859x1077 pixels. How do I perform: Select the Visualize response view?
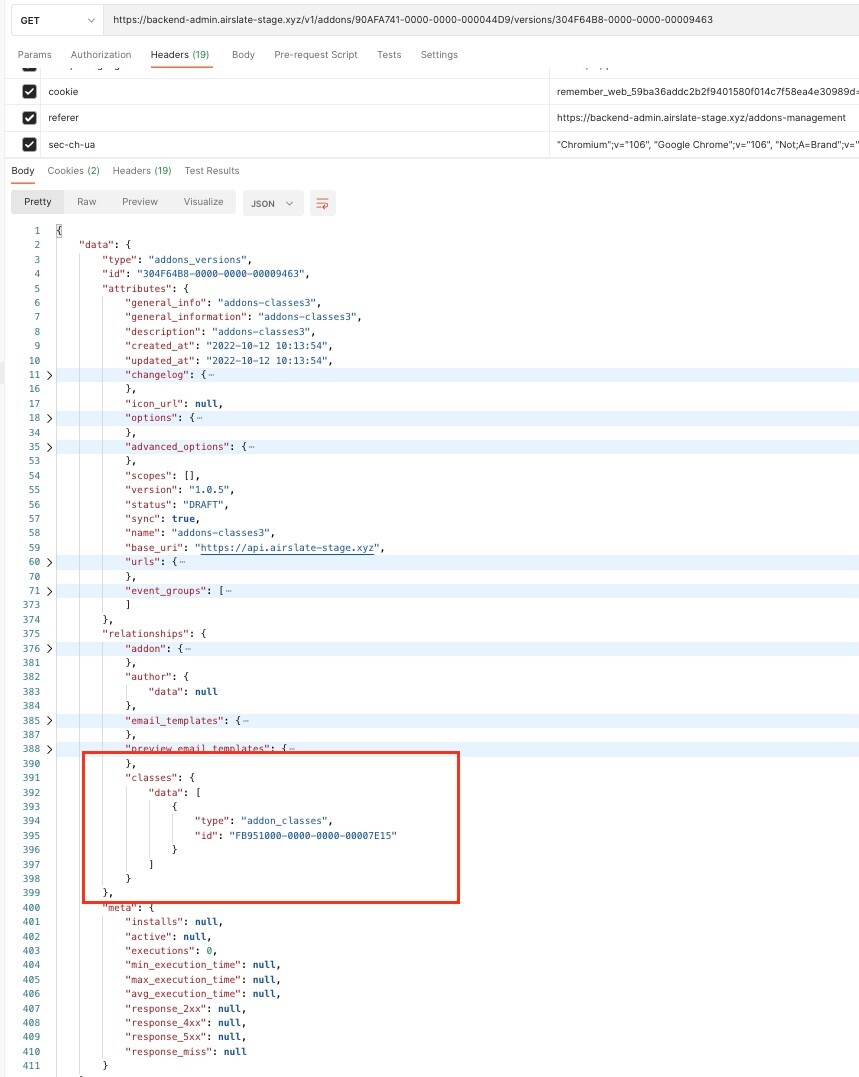point(203,203)
